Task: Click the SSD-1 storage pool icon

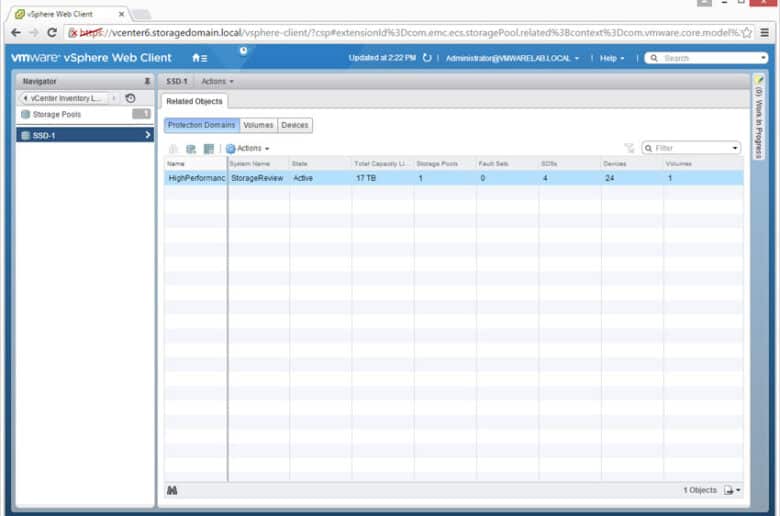Action: point(26,135)
